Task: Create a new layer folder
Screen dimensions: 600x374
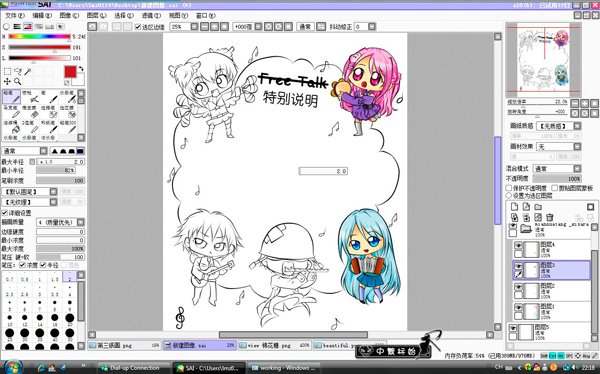Action: (538, 207)
